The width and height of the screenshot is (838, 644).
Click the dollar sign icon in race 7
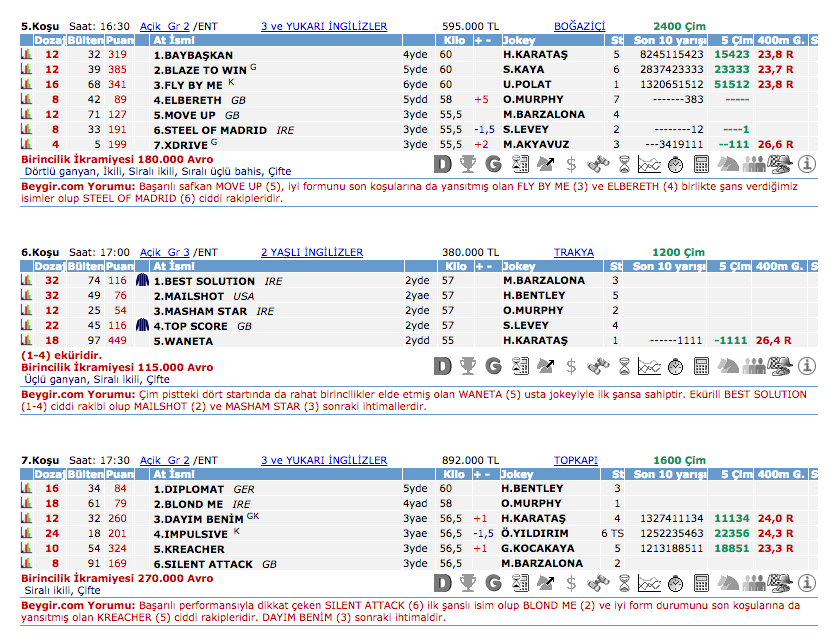pos(571,582)
